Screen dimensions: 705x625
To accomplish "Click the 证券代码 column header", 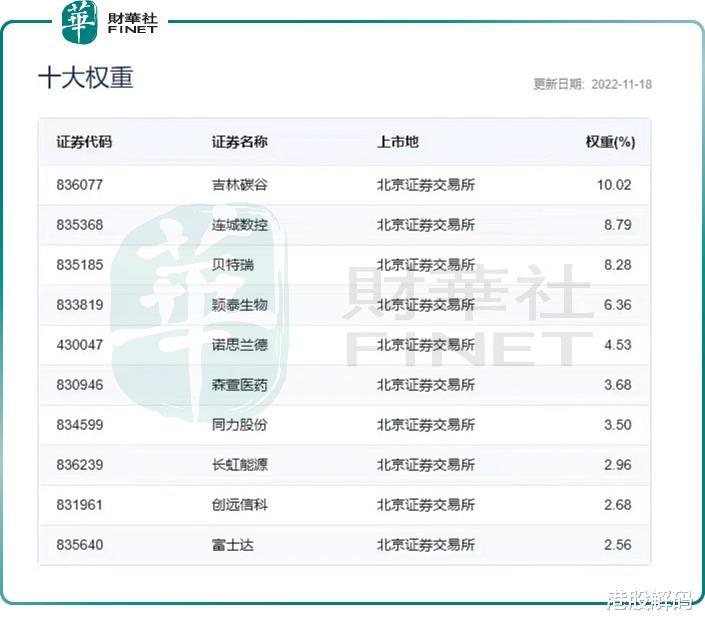I will coord(84,142).
